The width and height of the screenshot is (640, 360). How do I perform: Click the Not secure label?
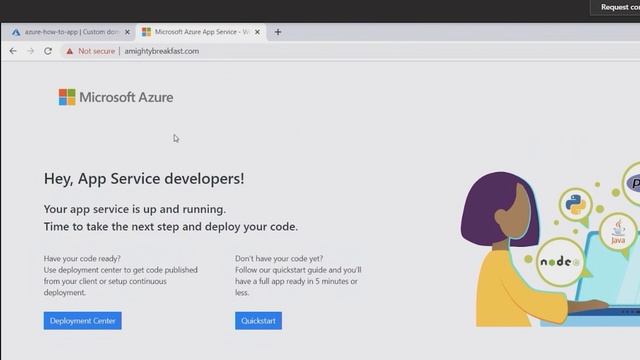(x=96, y=51)
